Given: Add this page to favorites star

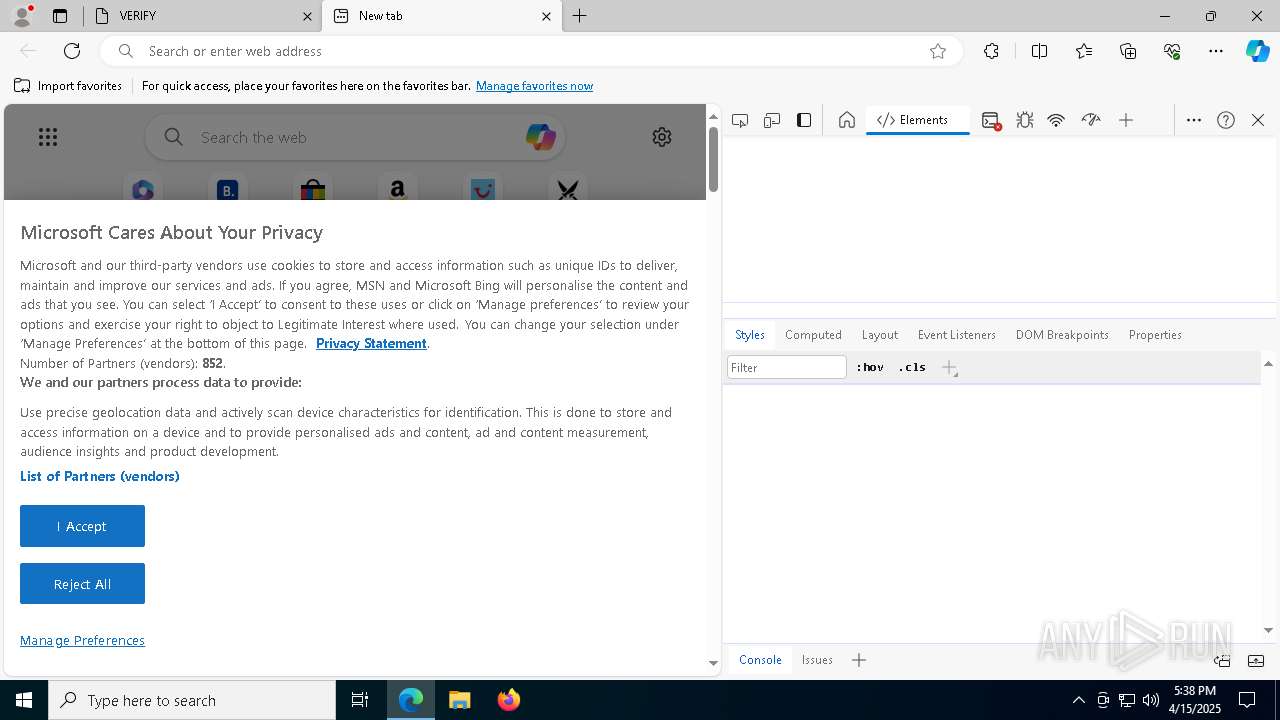Looking at the screenshot, I should pos(938,51).
